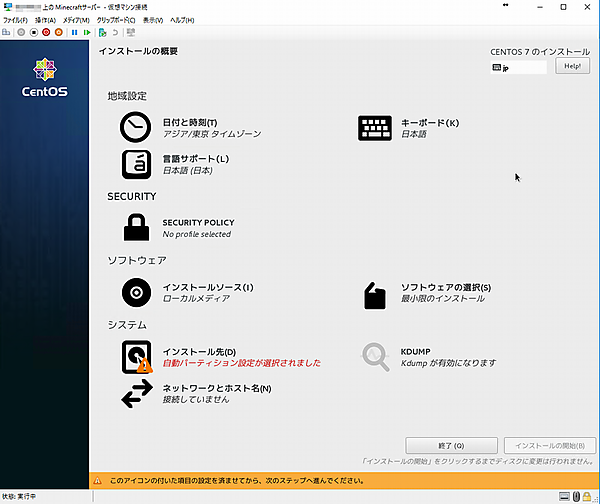Open the 表示(V) menu
600x504 pixels.
click(153, 20)
